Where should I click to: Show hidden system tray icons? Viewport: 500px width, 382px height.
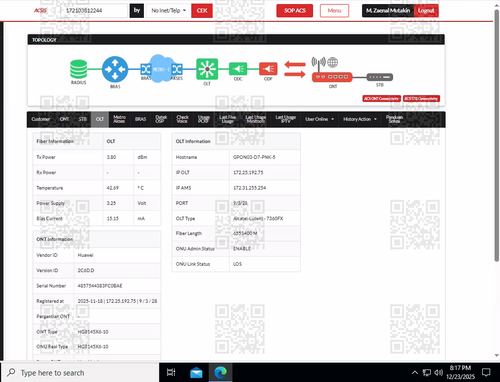[414, 372]
